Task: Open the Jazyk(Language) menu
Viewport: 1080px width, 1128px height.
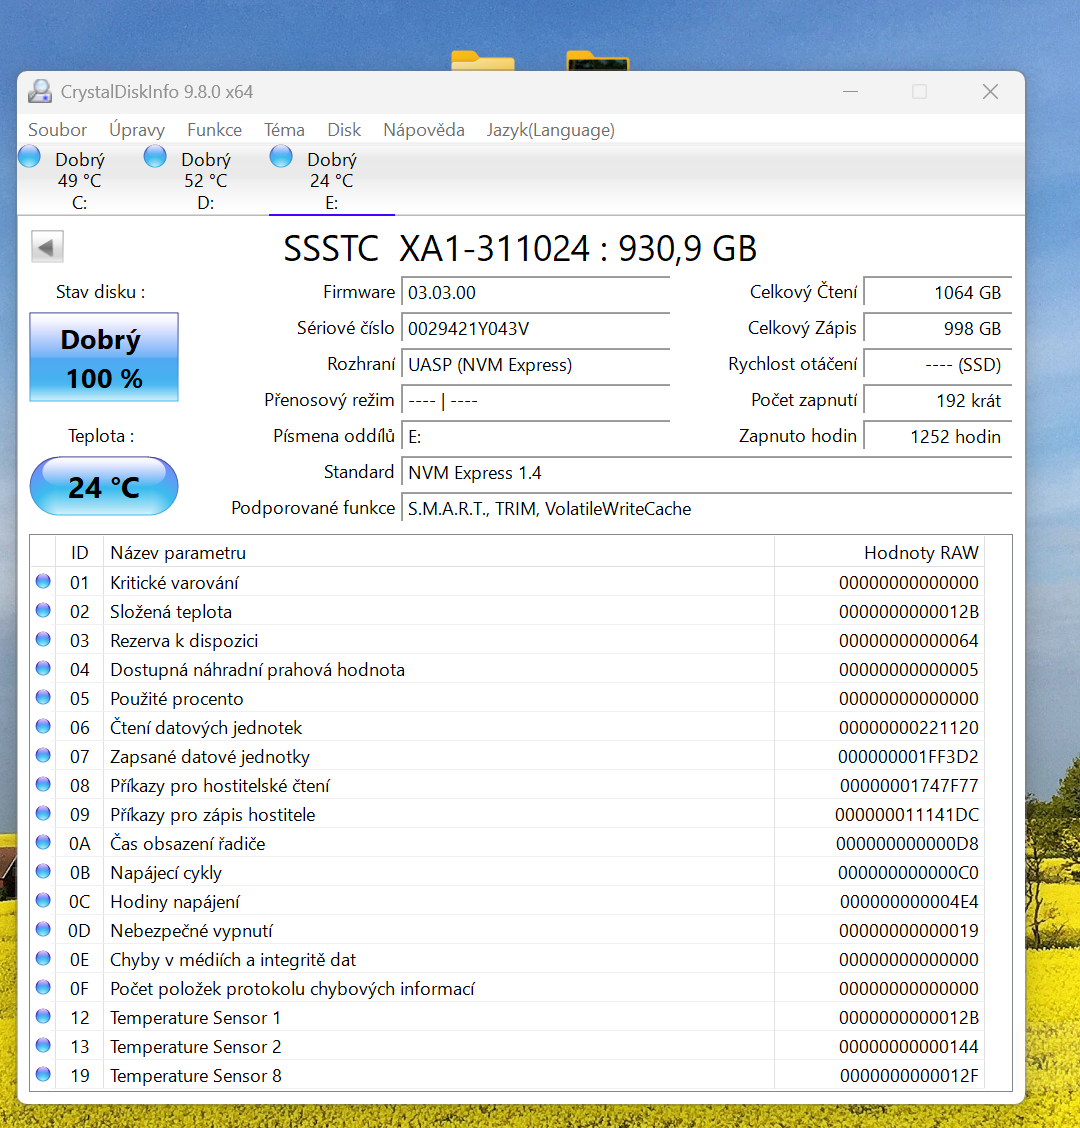Action: 550,130
